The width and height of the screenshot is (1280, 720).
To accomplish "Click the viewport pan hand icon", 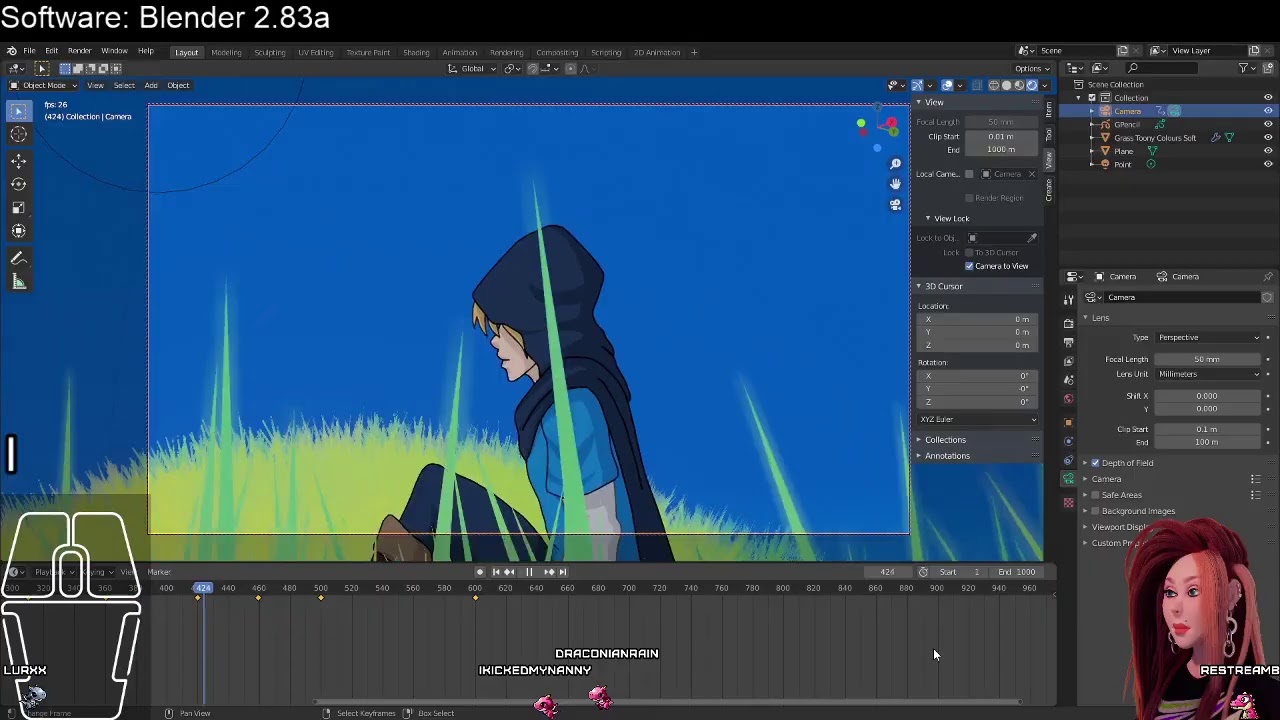I will (895, 184).
